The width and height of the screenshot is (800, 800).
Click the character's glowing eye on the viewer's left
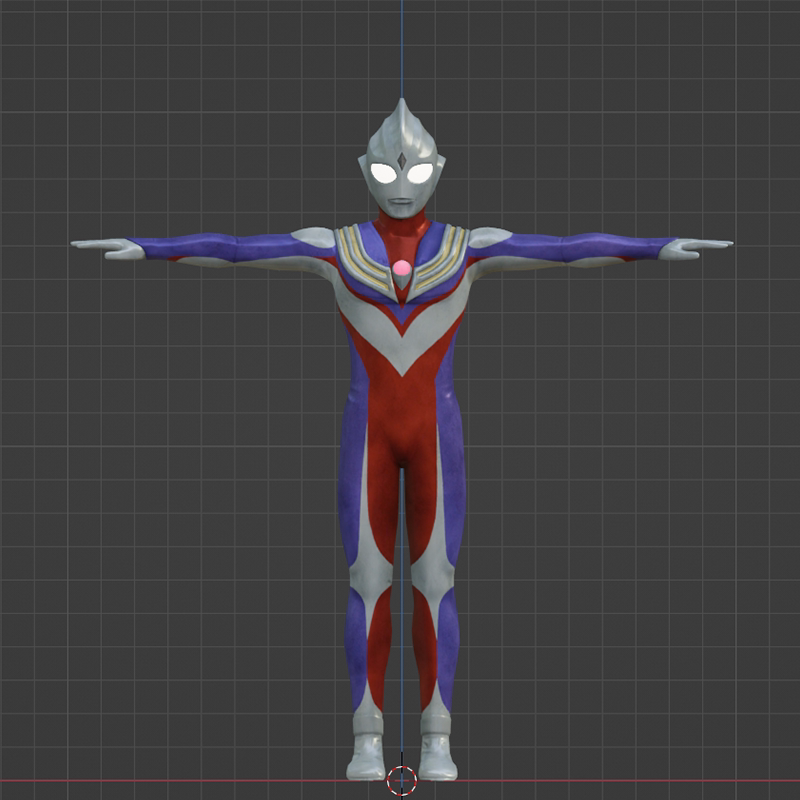384,173
